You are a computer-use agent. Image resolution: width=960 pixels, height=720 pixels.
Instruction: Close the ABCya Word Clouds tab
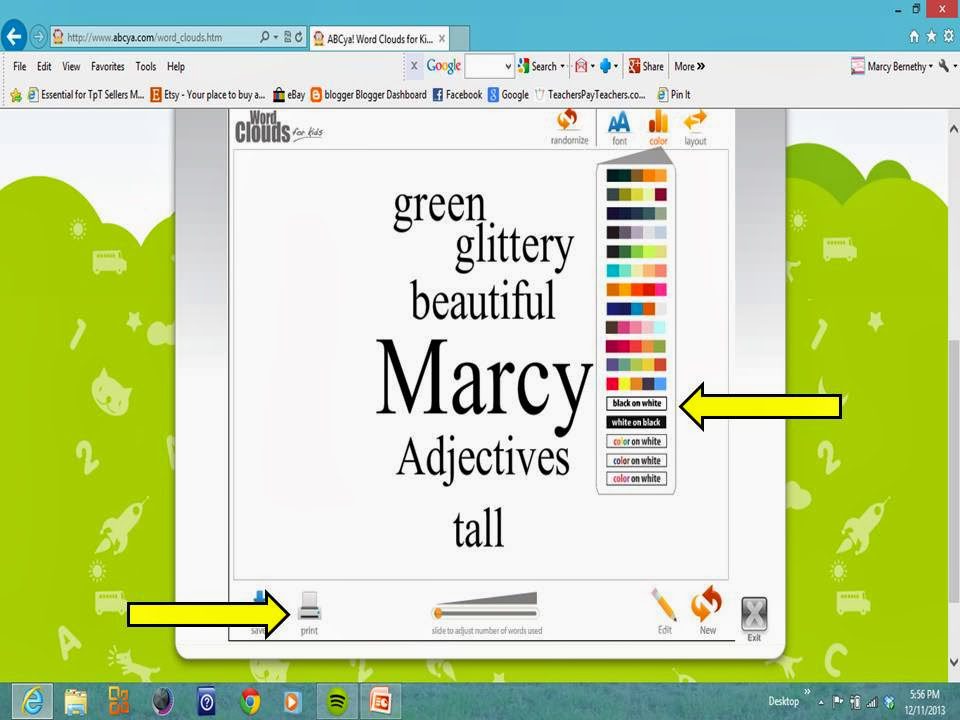tap(442, 39)
